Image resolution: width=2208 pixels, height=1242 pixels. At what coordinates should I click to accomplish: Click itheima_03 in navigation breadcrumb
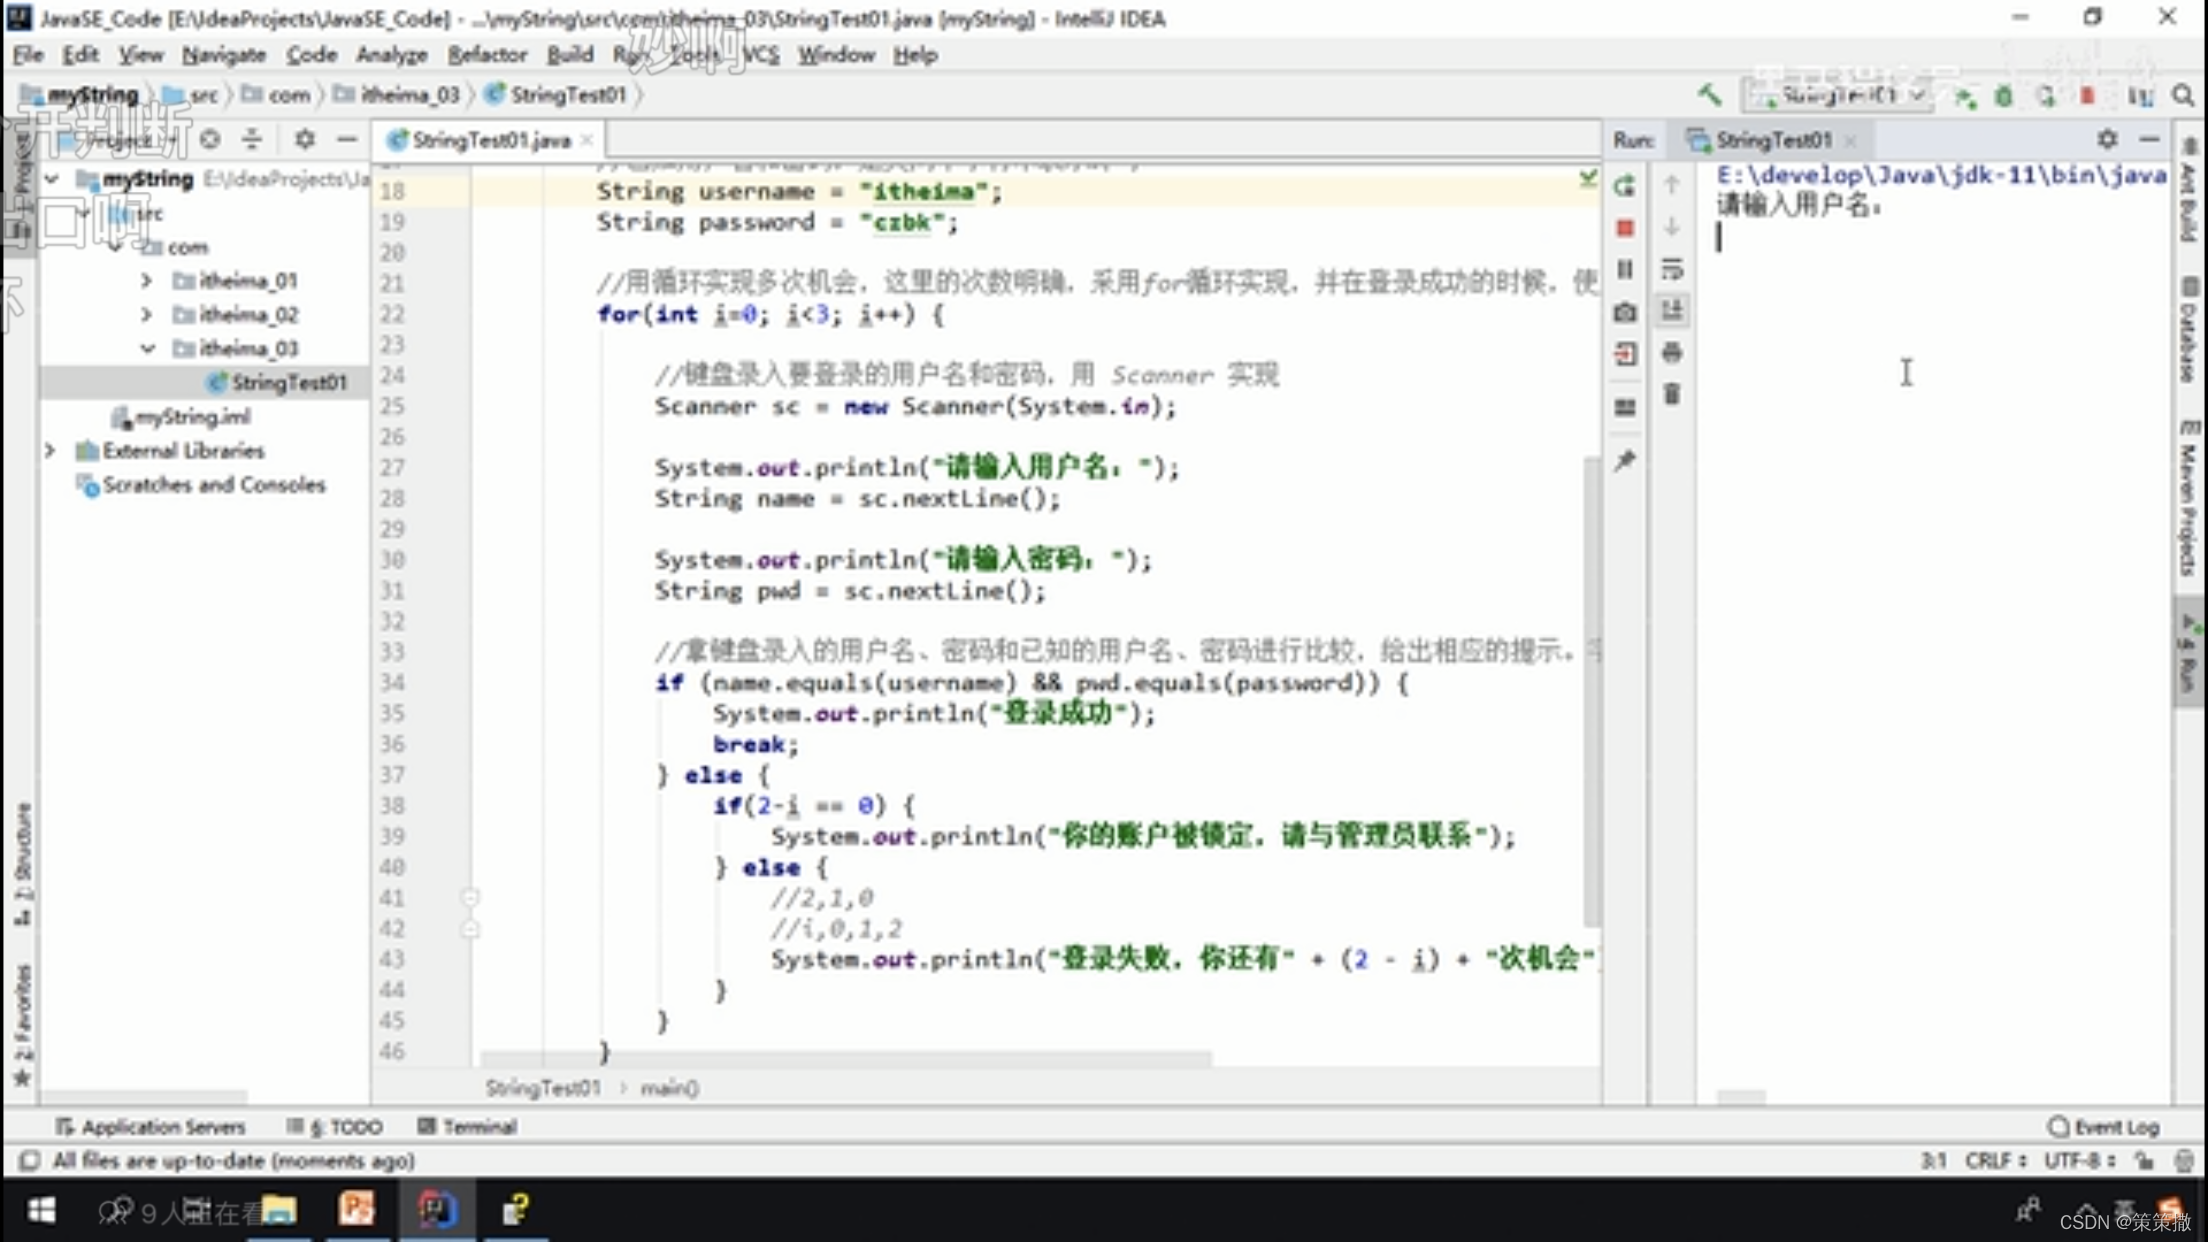(x=397, y=95)
